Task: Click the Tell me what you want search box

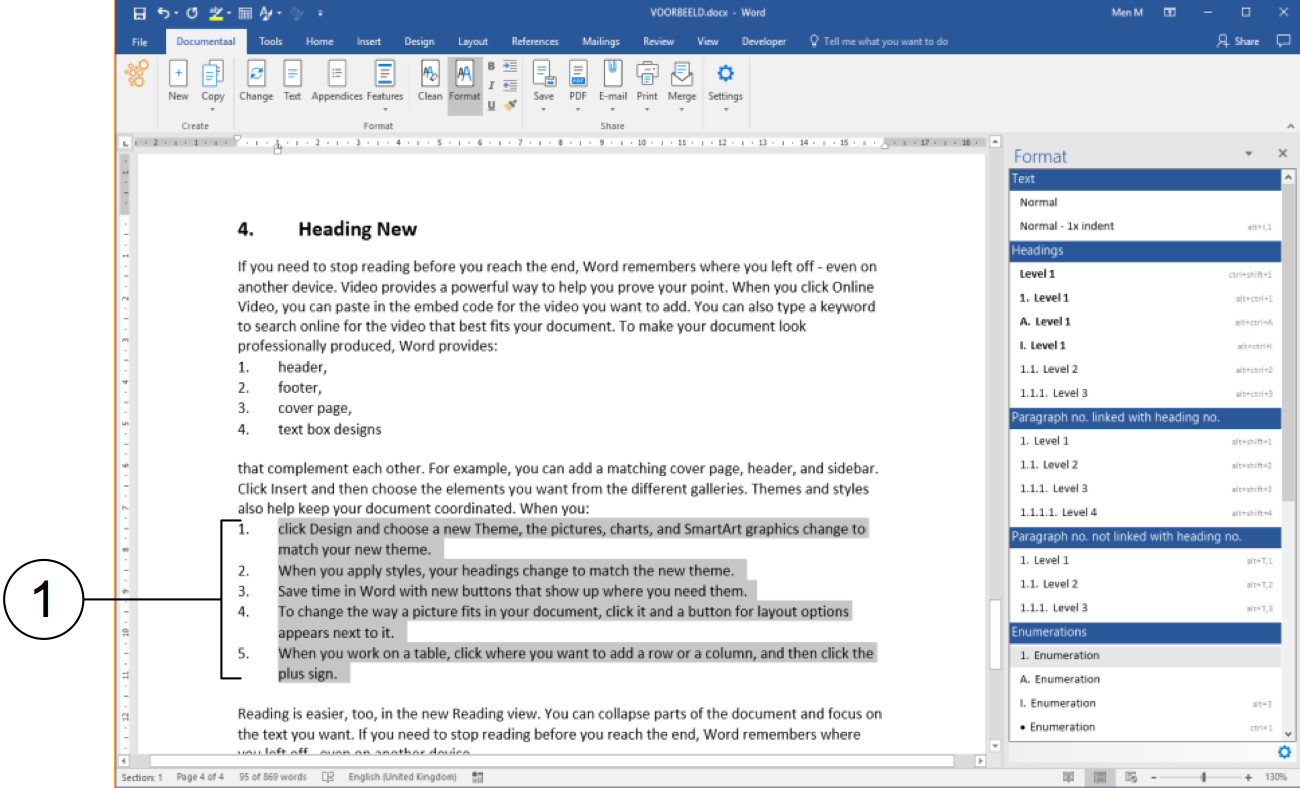Action: click(878, 41)
